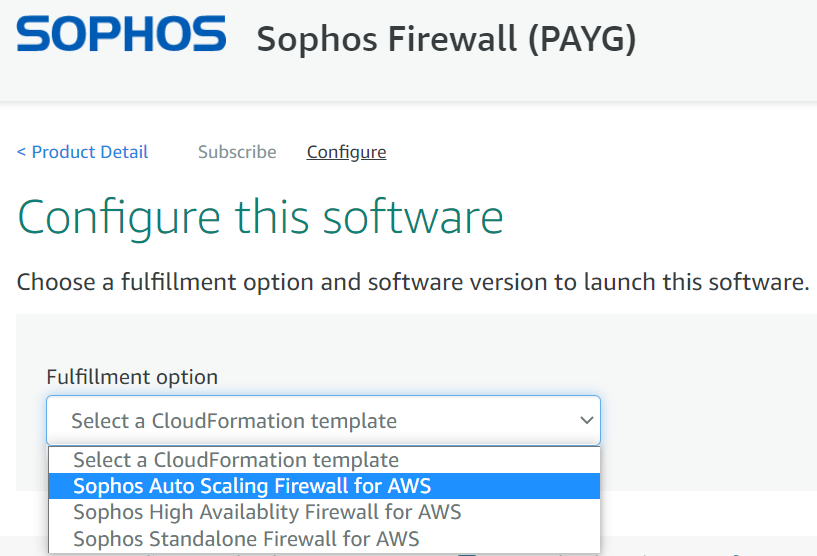Select the placeholder option in the open list
Viewport: 817px width, 556px height.
[236, 460]
